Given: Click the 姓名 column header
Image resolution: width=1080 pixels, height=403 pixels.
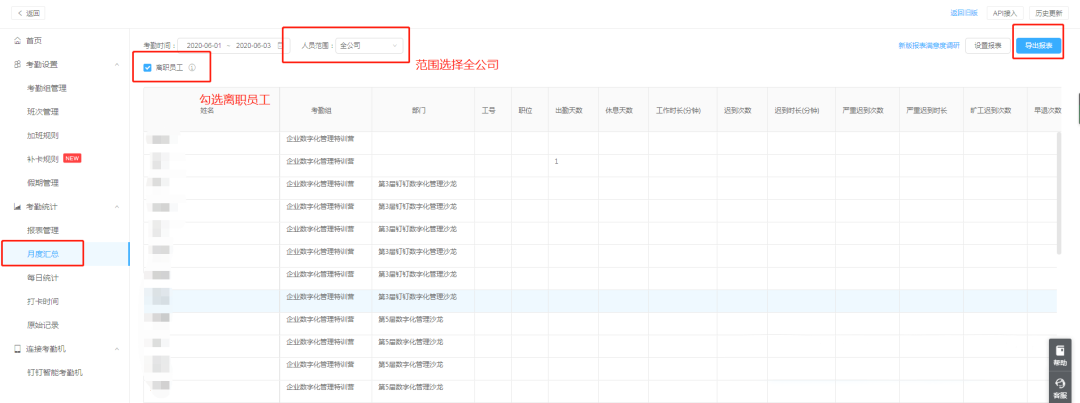Looking at the screenshot, I should [207, 110].
